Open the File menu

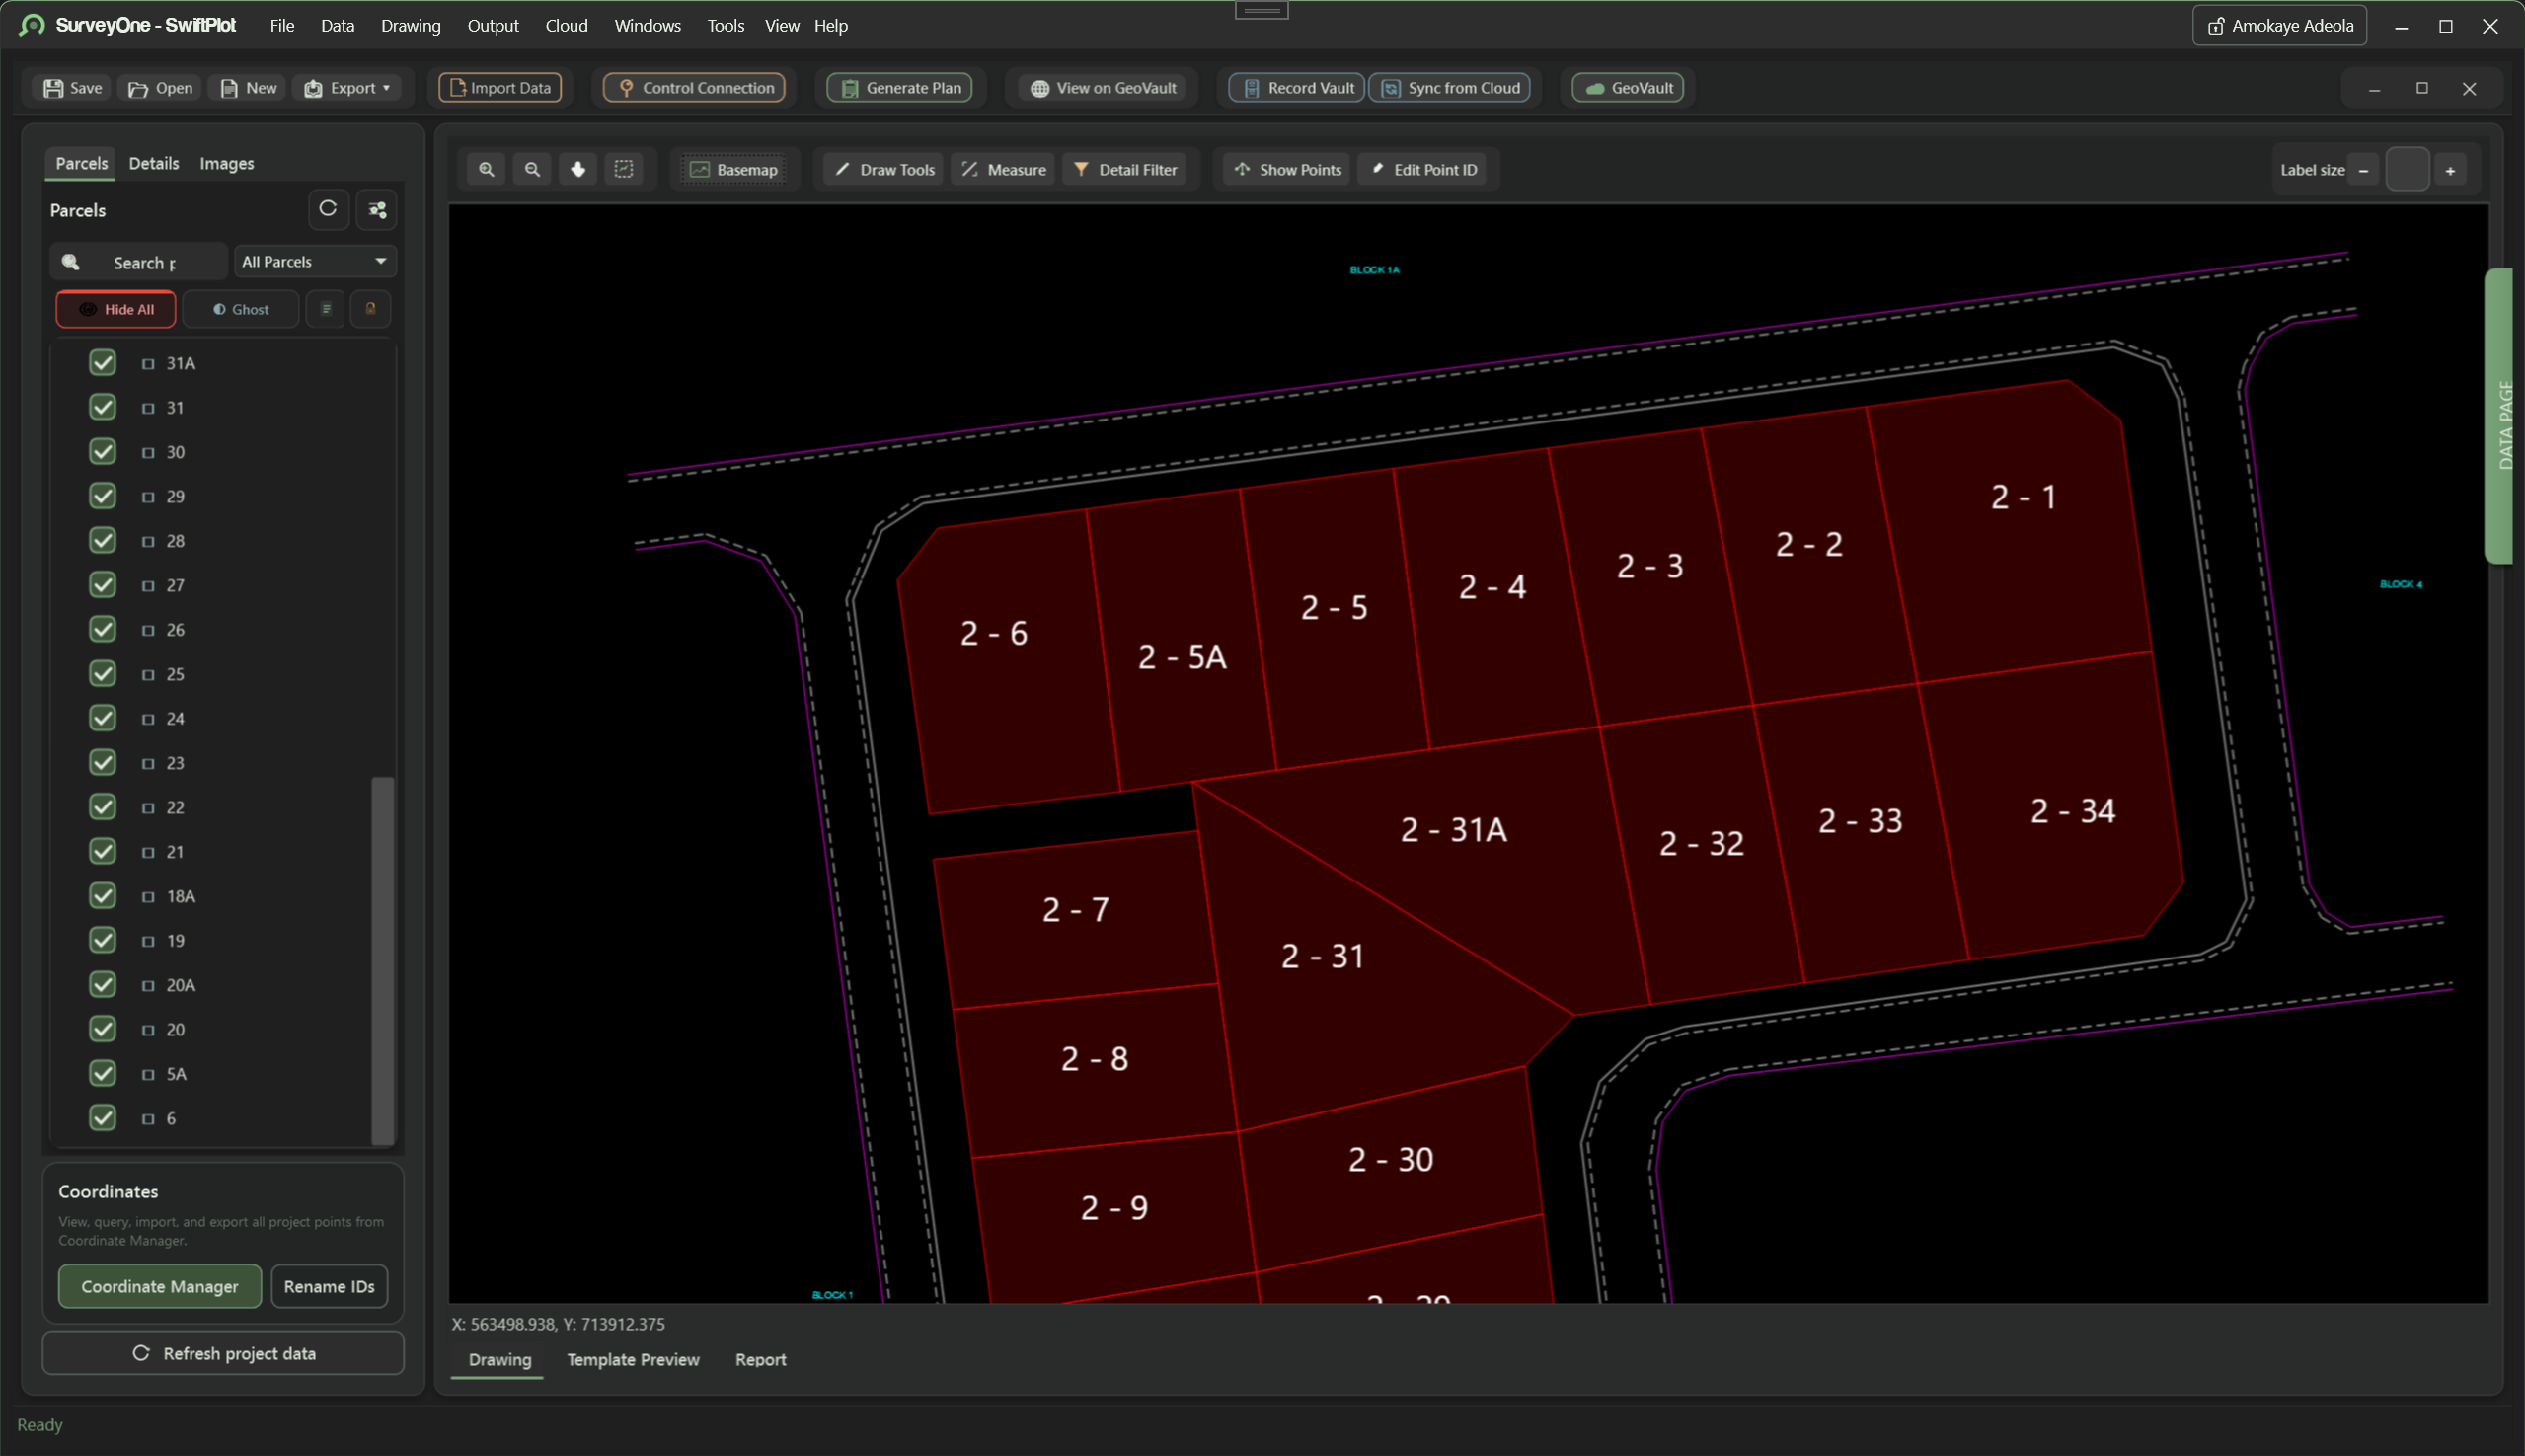[x=282, y=26]
